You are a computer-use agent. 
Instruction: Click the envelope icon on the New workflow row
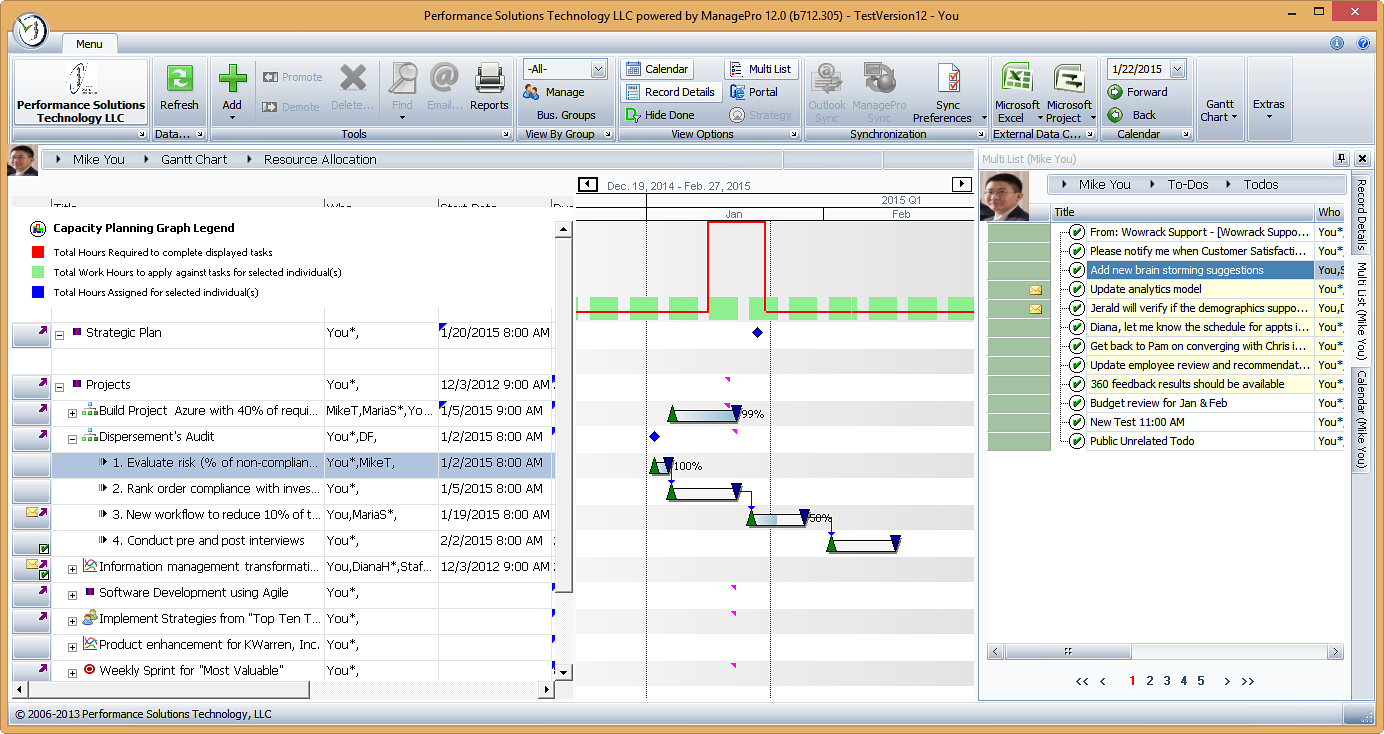(33, 512)
